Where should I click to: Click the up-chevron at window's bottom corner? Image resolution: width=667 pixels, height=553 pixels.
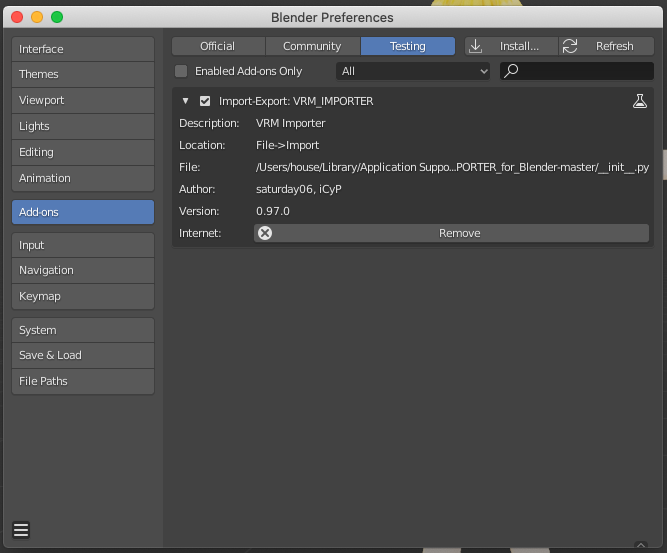tap(641, 545)
